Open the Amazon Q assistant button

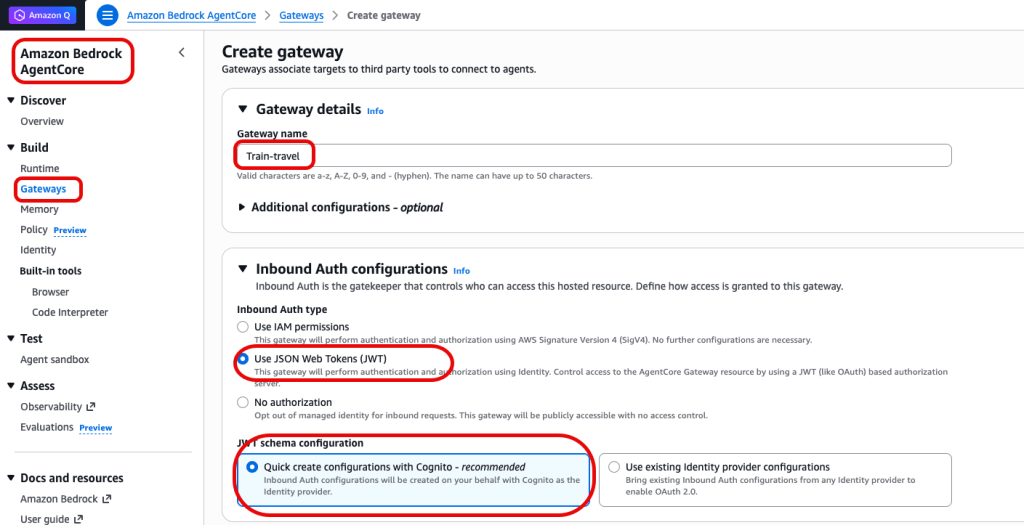click(41, 16)
